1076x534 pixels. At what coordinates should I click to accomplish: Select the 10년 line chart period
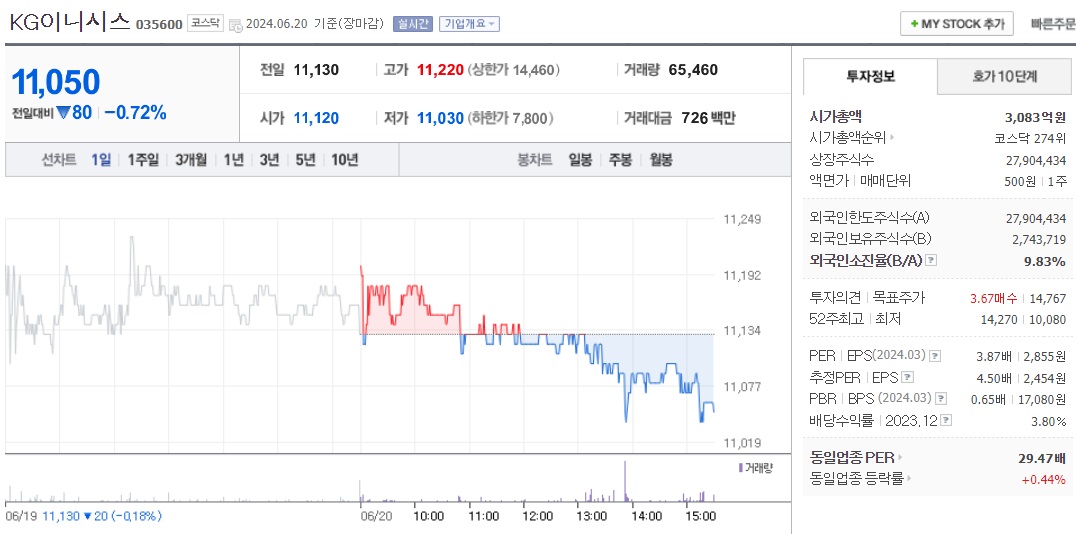tap(344, 160)
